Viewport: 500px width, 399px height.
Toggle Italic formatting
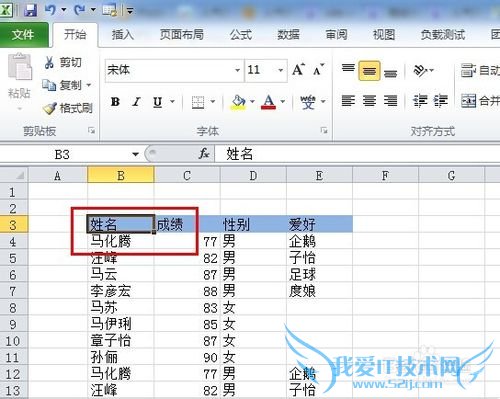pyautogui.click(x=136, y=102)
